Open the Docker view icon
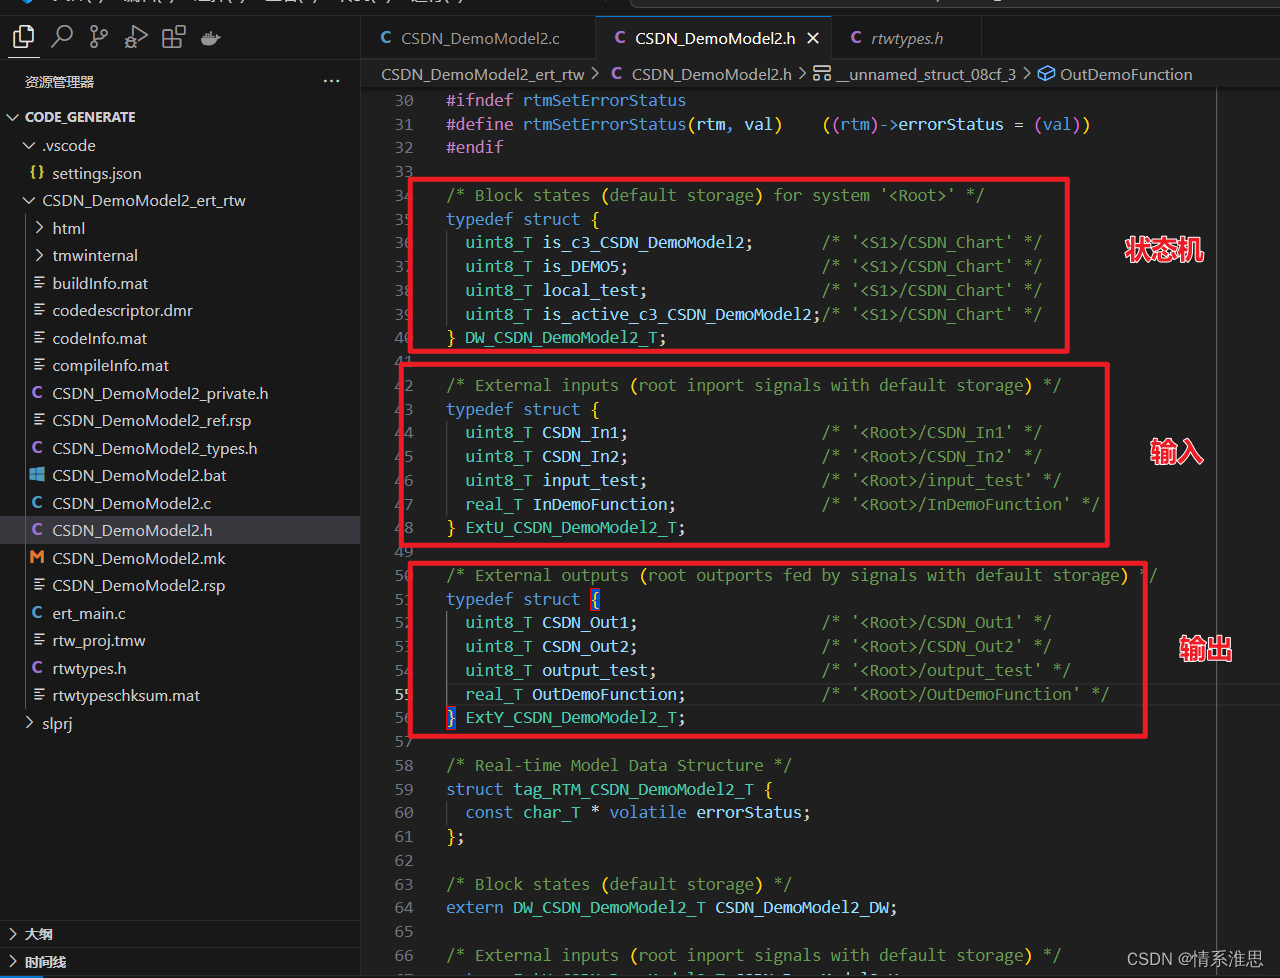This screenshot has width=1280, height=978. (x=210, y=38)
